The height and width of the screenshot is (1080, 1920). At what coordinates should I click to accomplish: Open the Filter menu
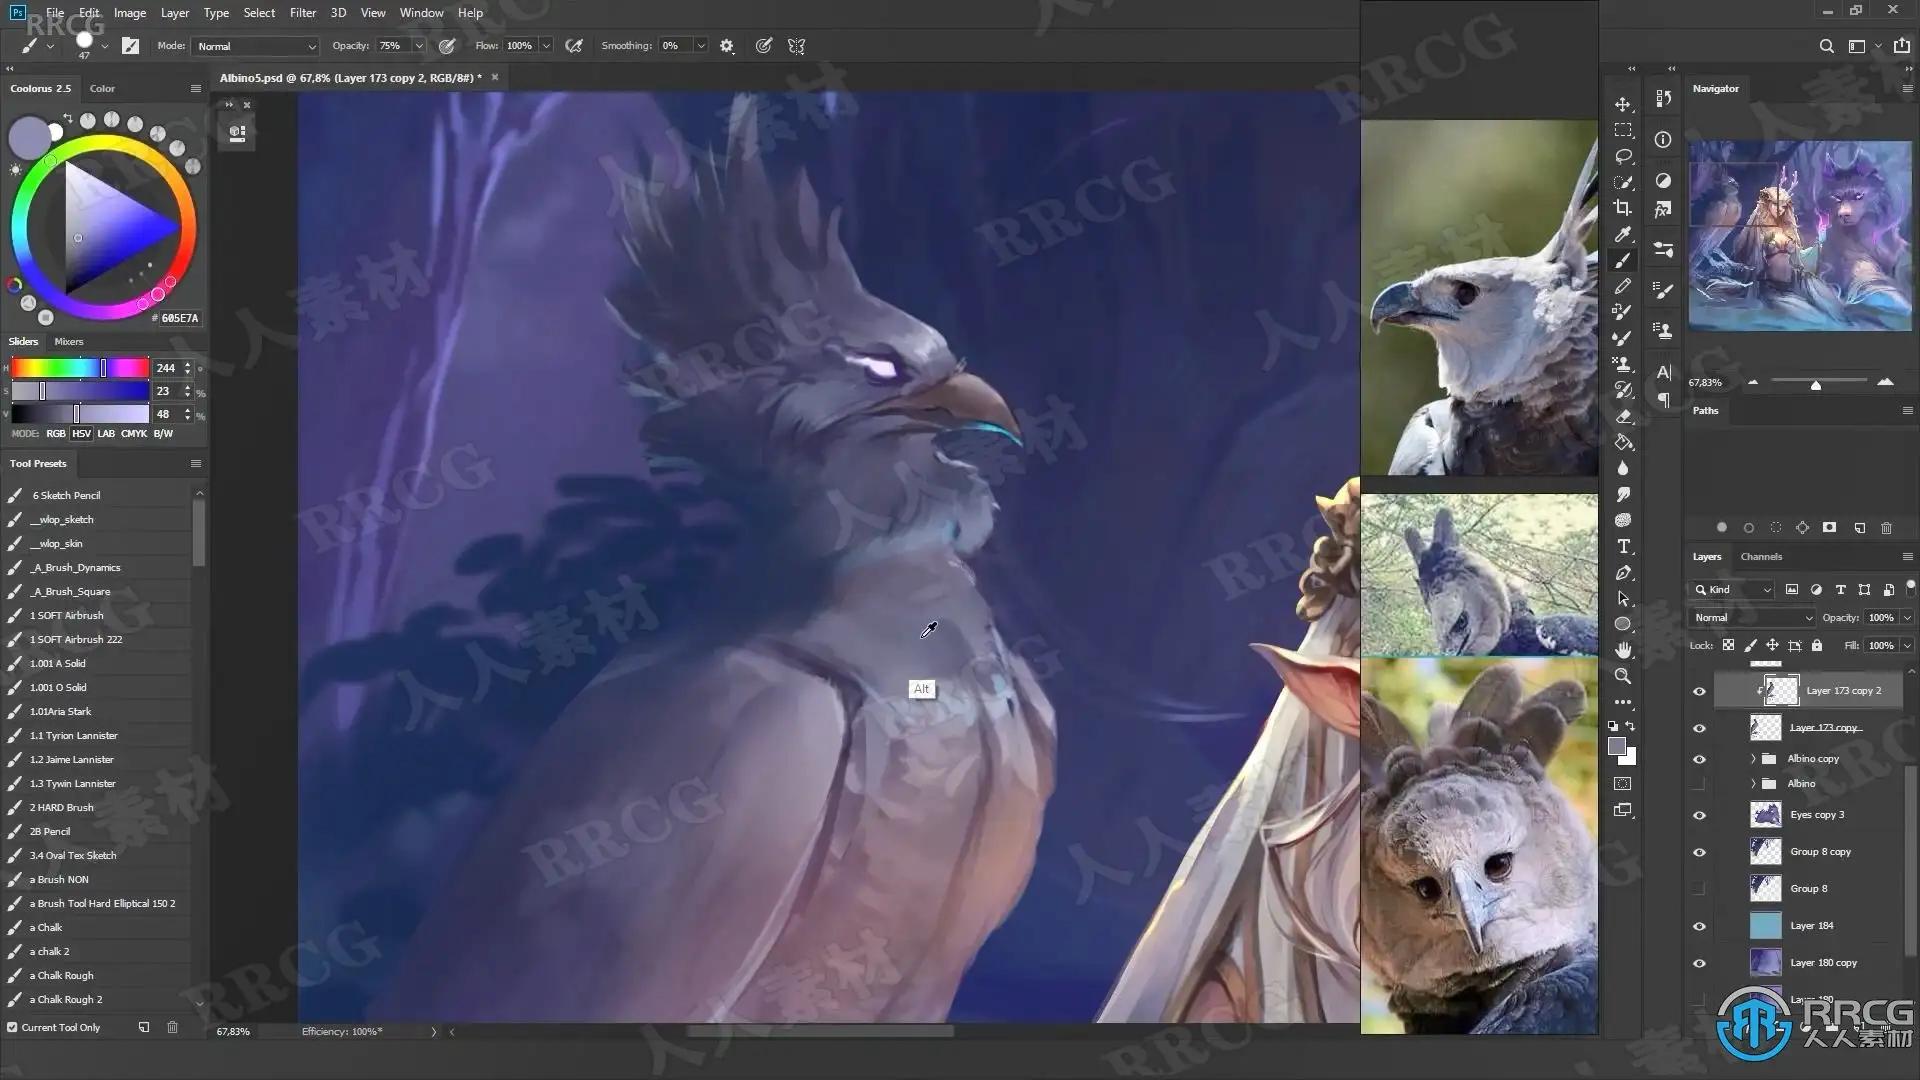point(302,13)
